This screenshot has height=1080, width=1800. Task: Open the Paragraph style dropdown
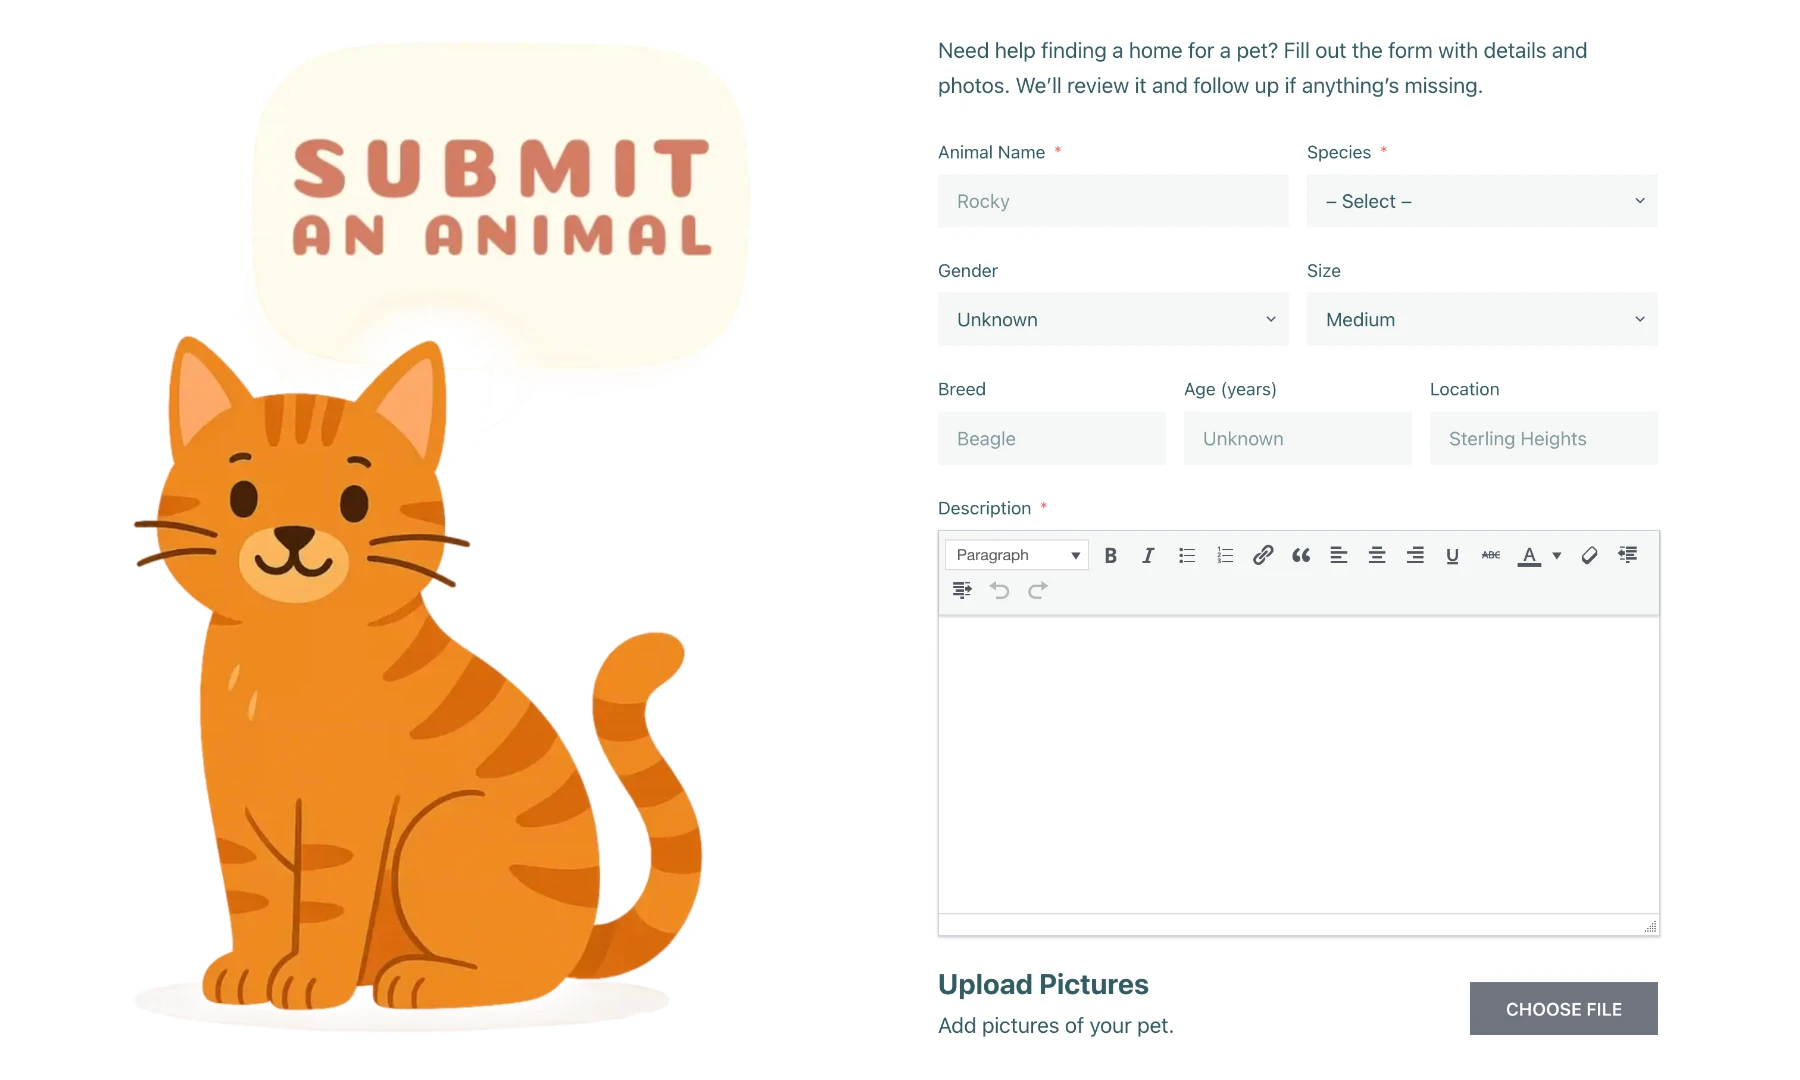tap(1015, 554)
